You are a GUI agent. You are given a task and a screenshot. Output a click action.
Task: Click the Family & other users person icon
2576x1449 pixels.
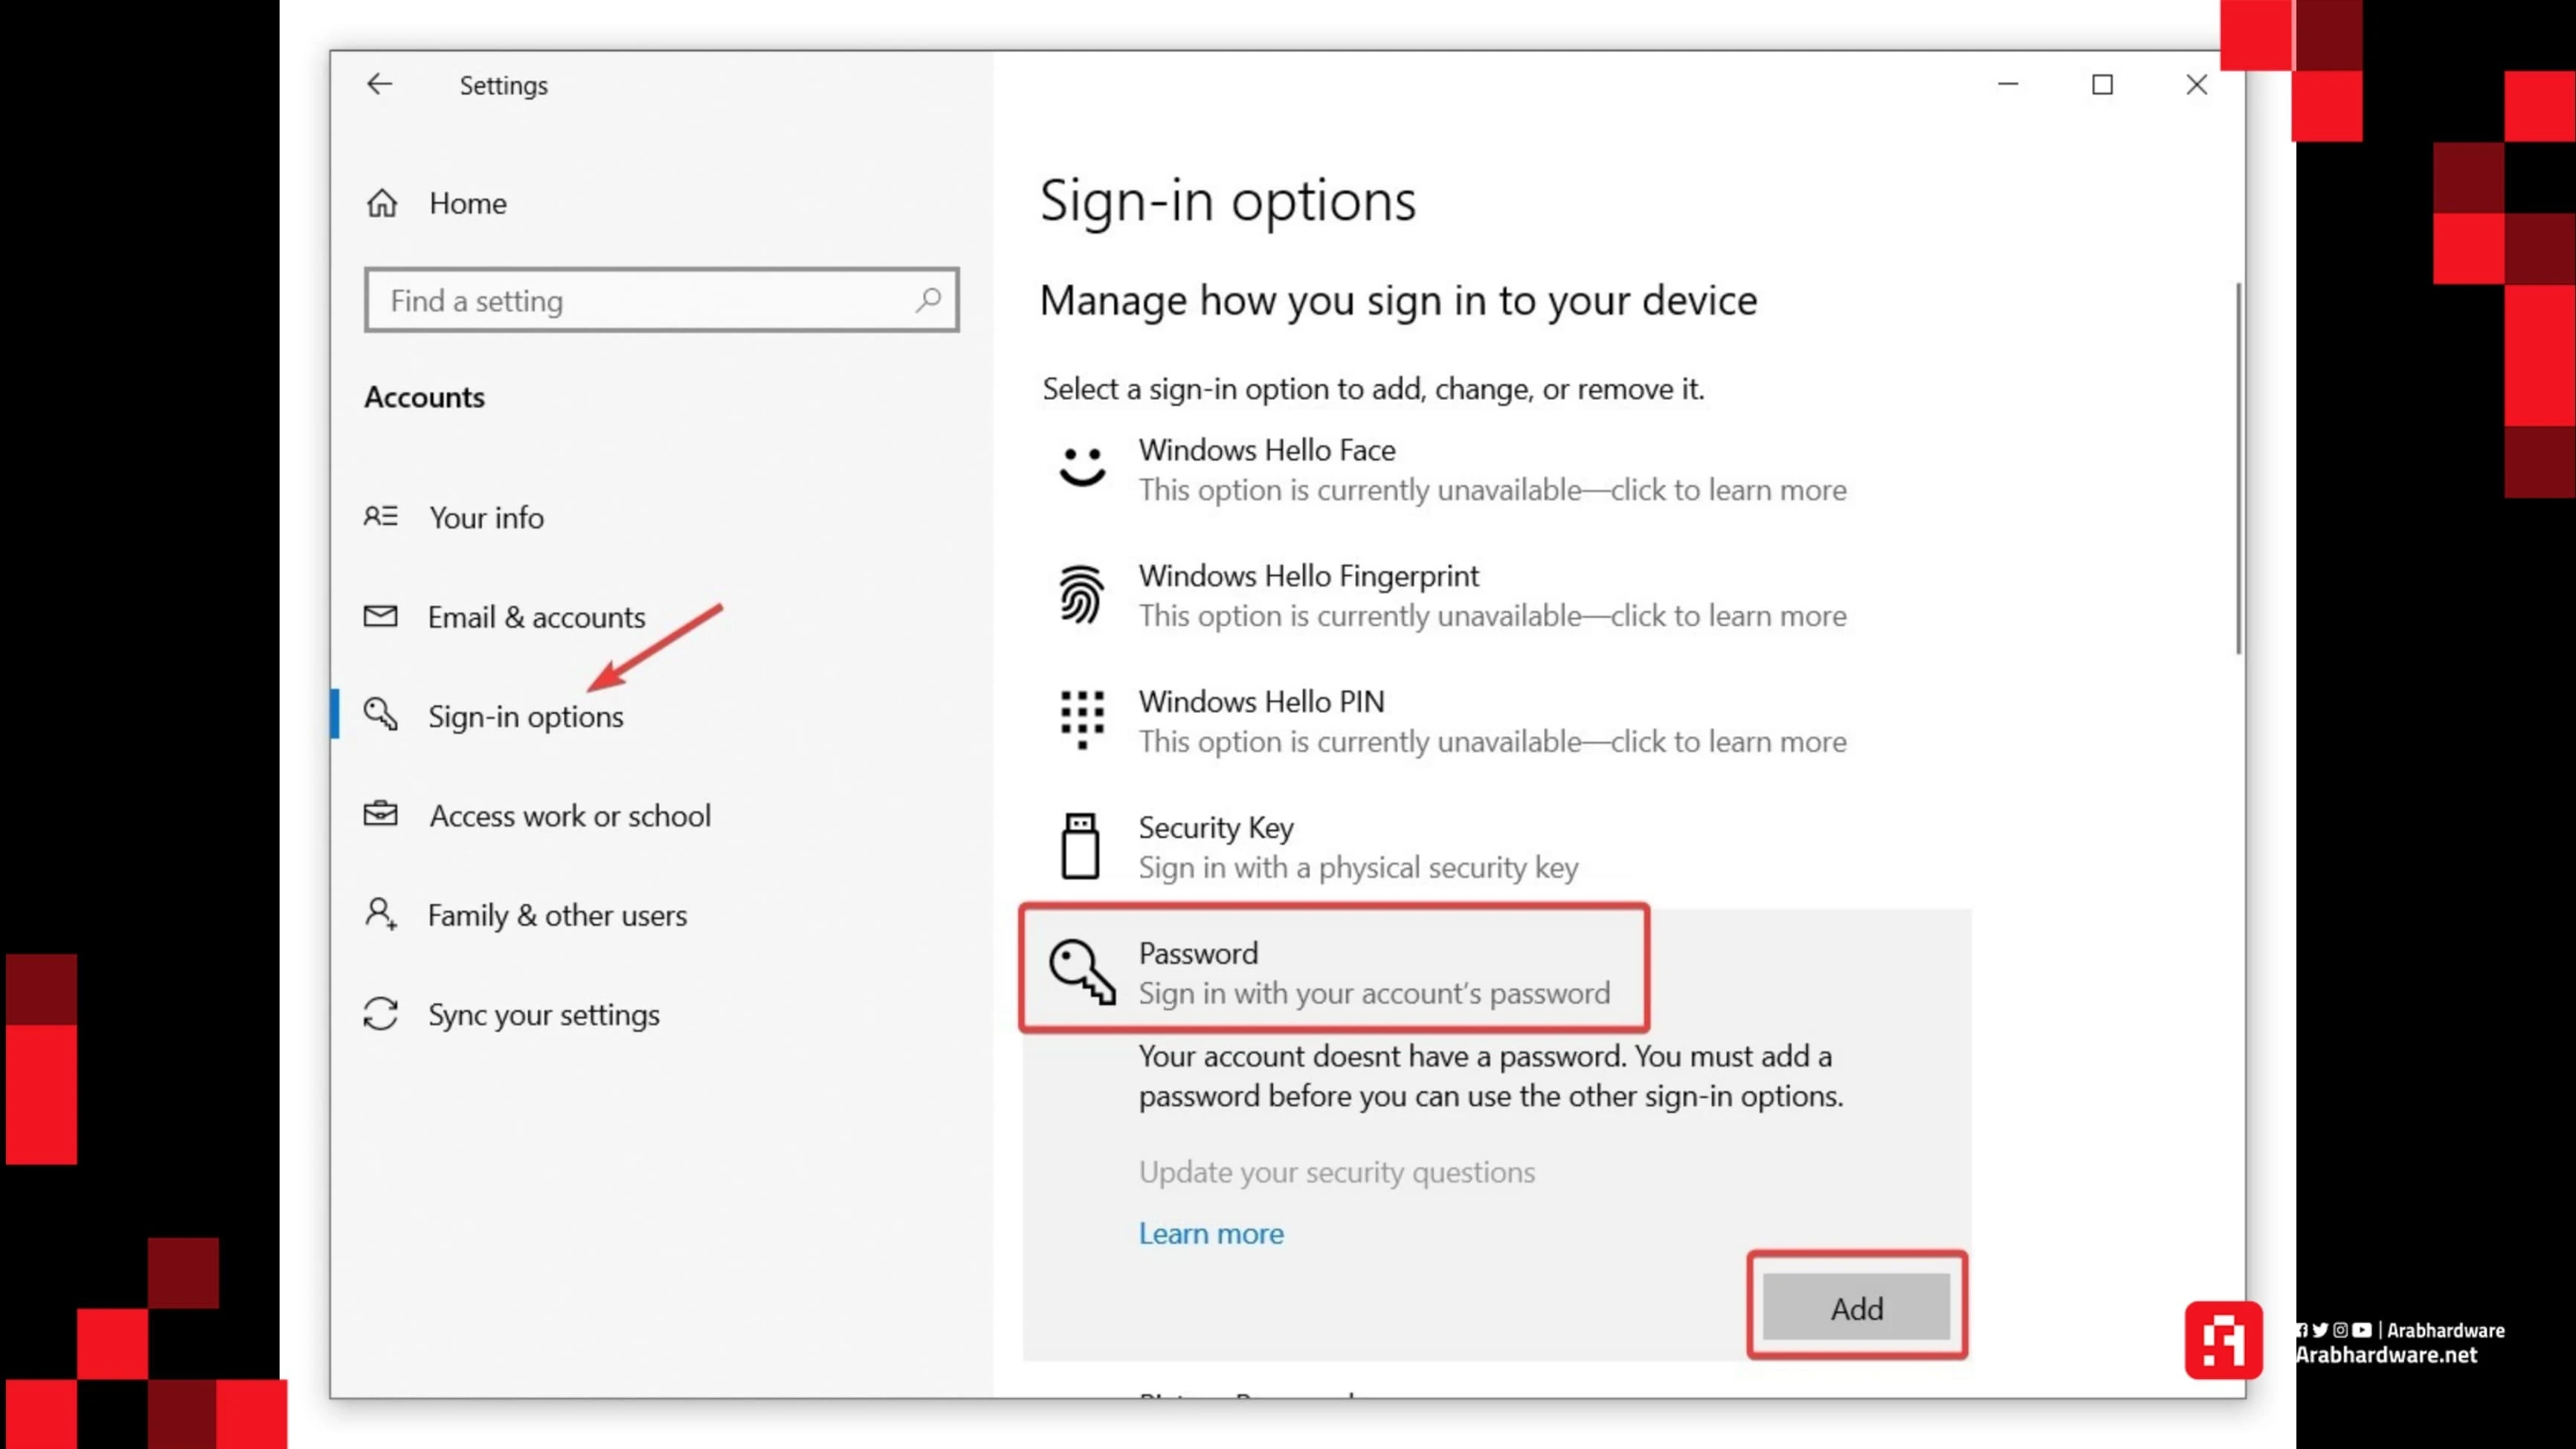click(x=380, y=913)
